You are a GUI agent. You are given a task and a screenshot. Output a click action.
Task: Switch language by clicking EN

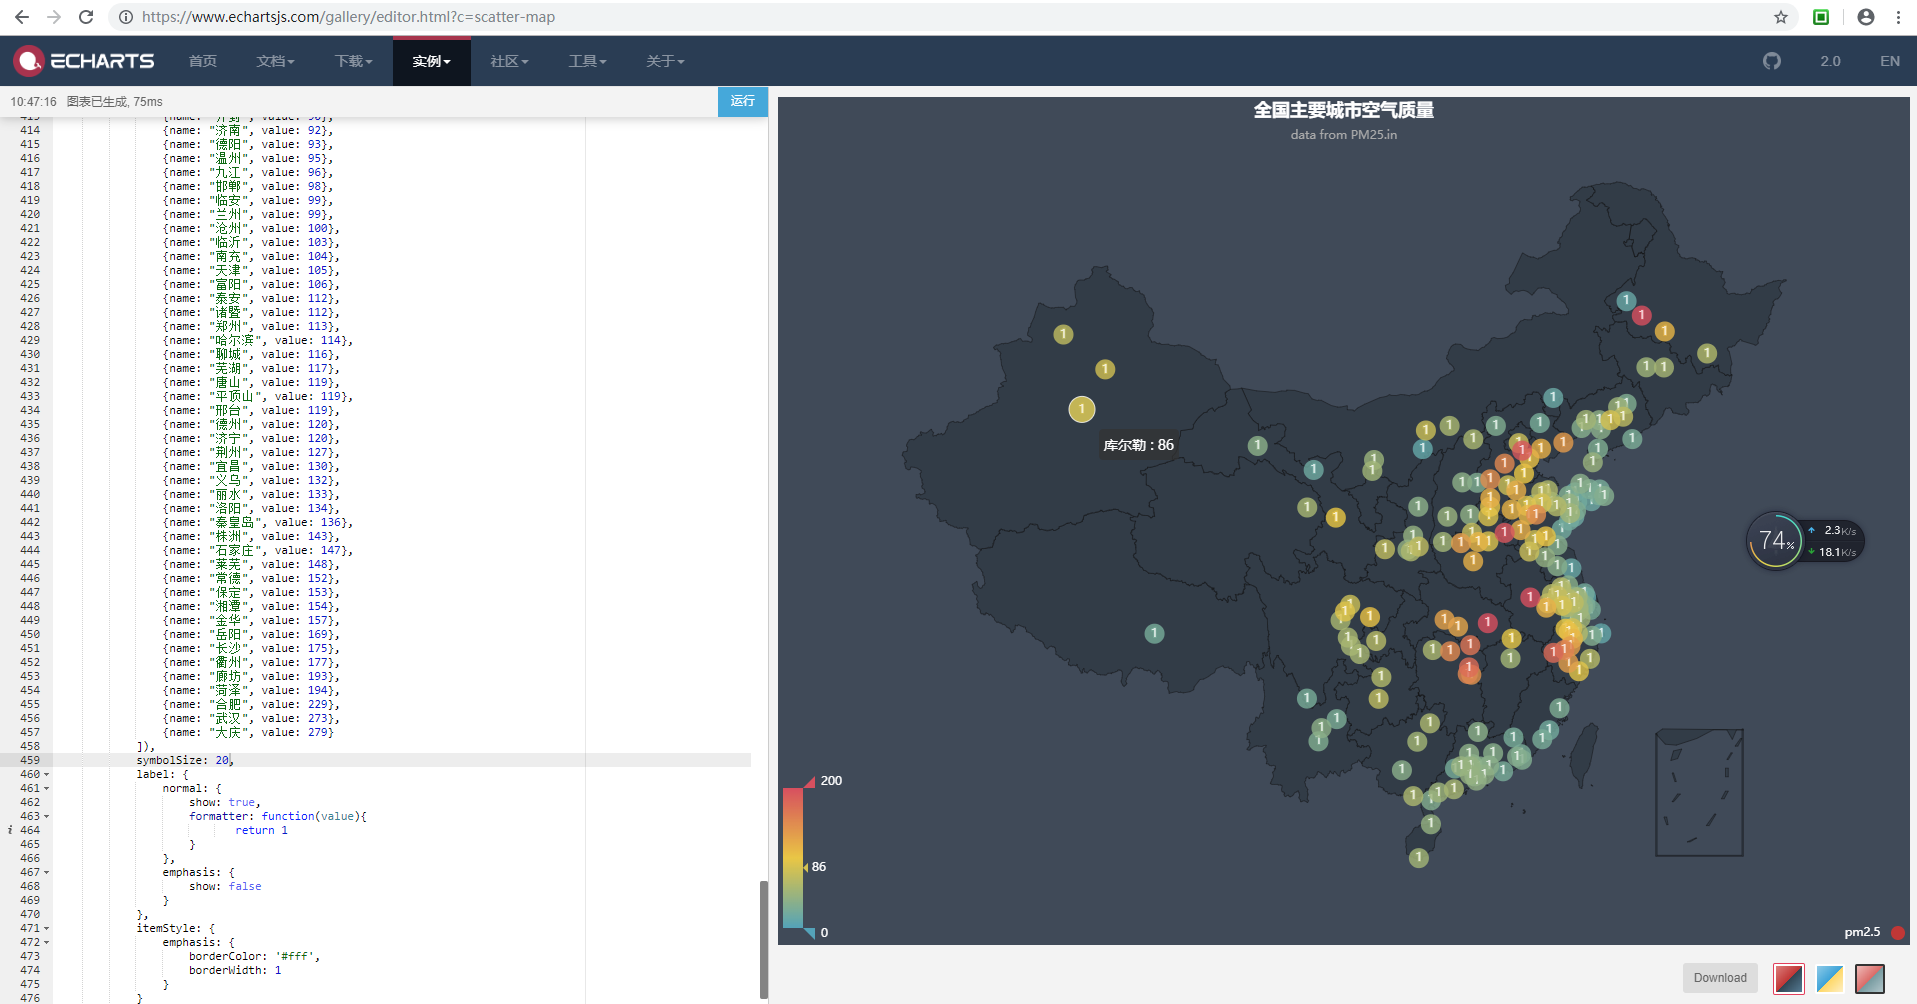(1890, 61)
